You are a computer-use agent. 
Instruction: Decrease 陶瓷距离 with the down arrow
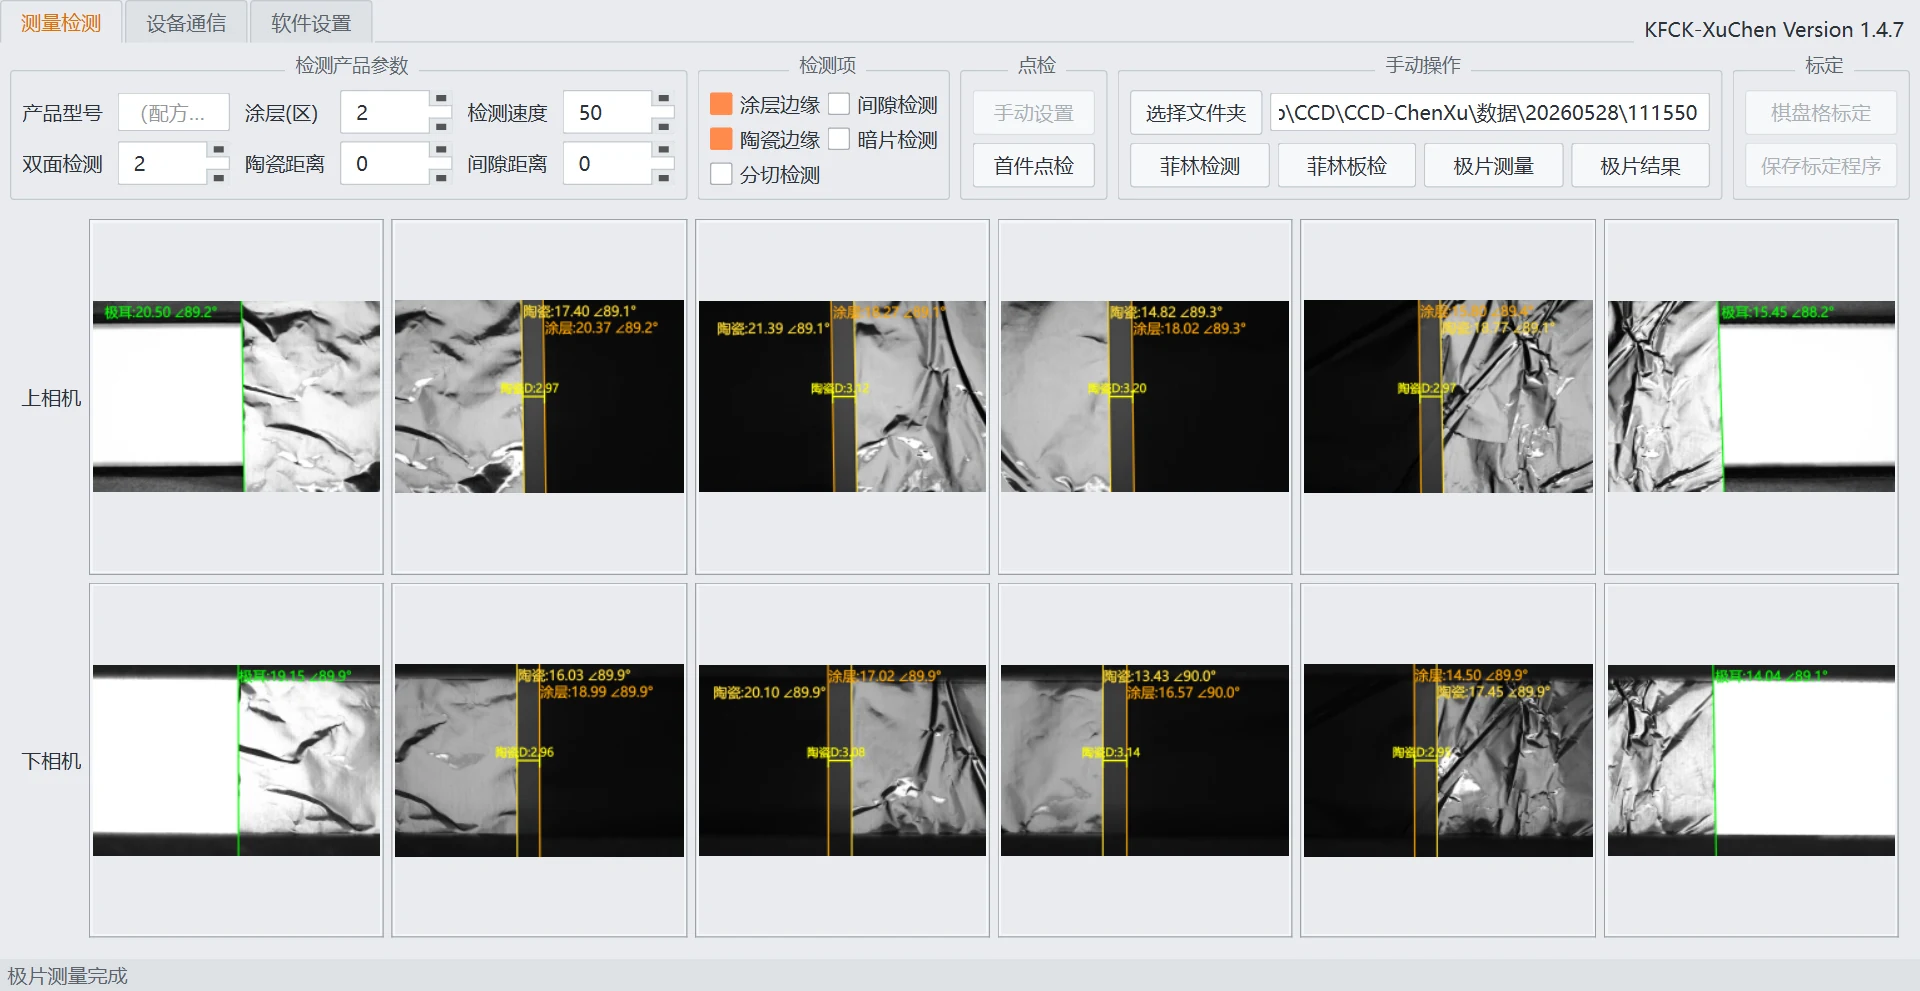click(x=441, y=176)
